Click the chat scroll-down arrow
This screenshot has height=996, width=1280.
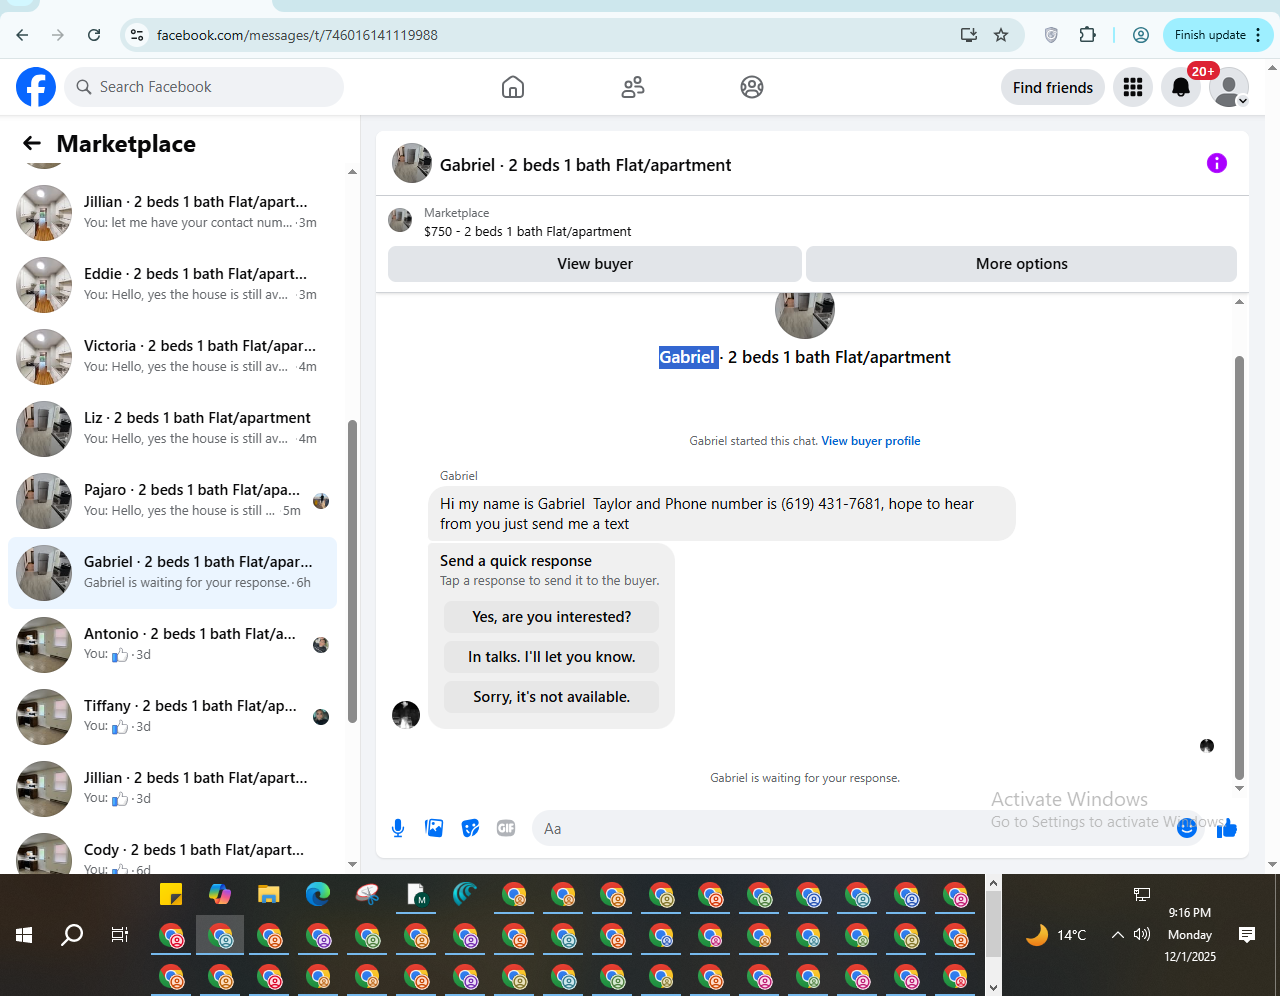(x=1240, y=788)
